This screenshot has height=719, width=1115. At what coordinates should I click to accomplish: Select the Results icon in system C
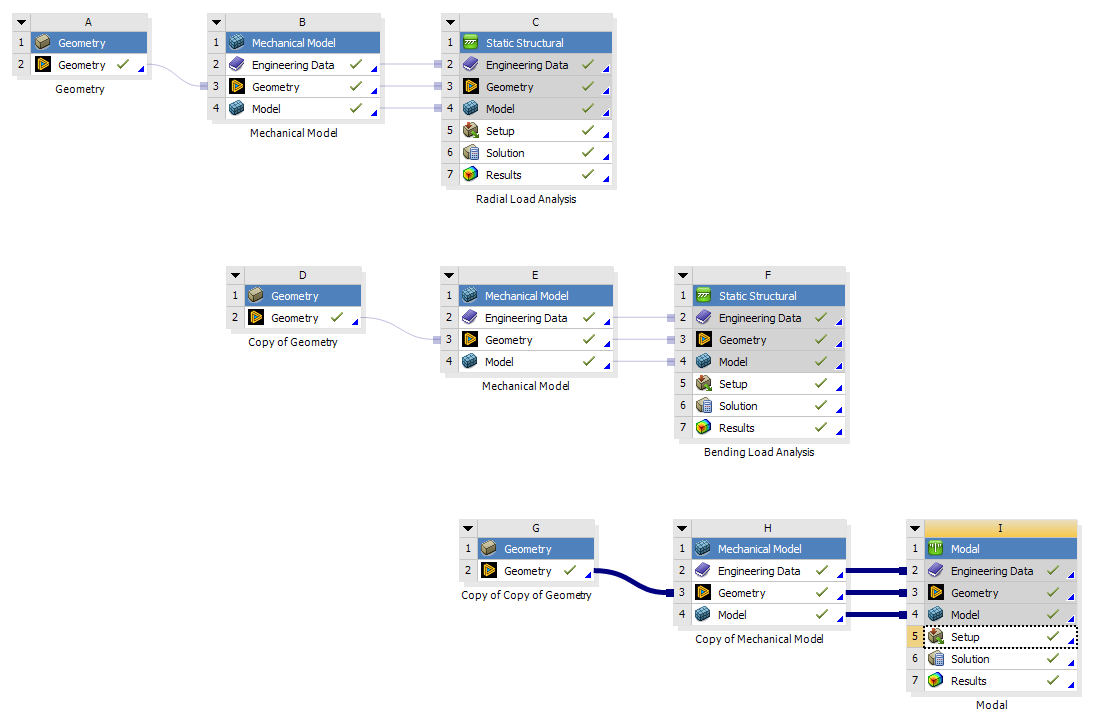pos(470,175)
